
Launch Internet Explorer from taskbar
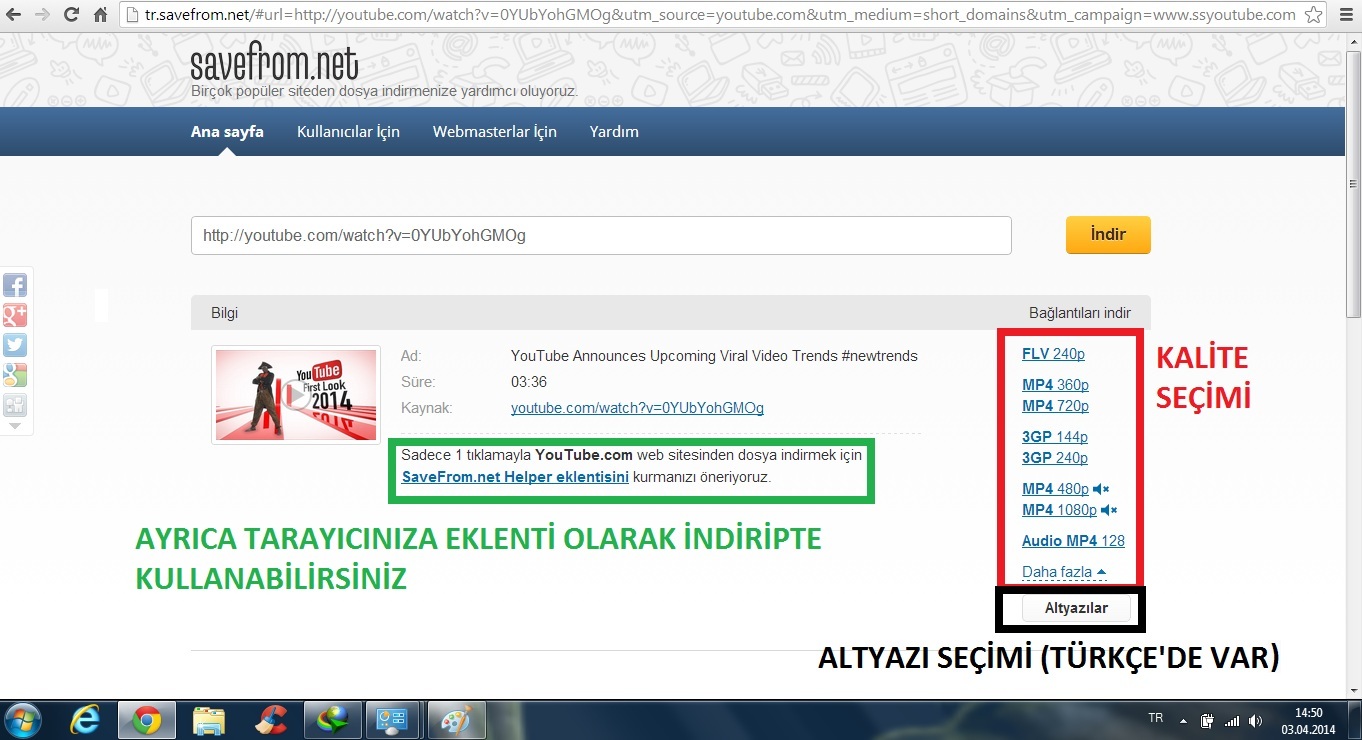click(x=87, y=719)
